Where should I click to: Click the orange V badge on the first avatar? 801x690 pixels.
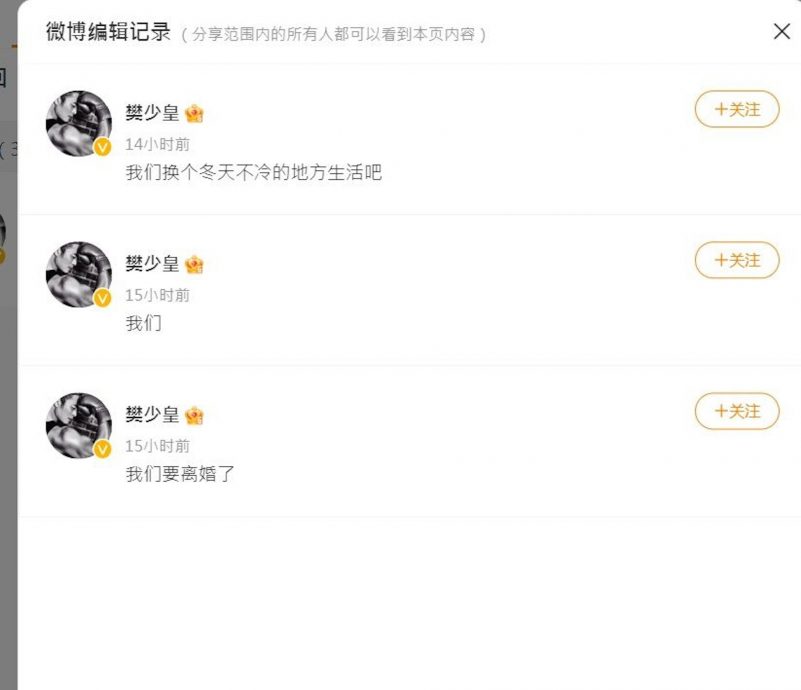tap(100, 147)
